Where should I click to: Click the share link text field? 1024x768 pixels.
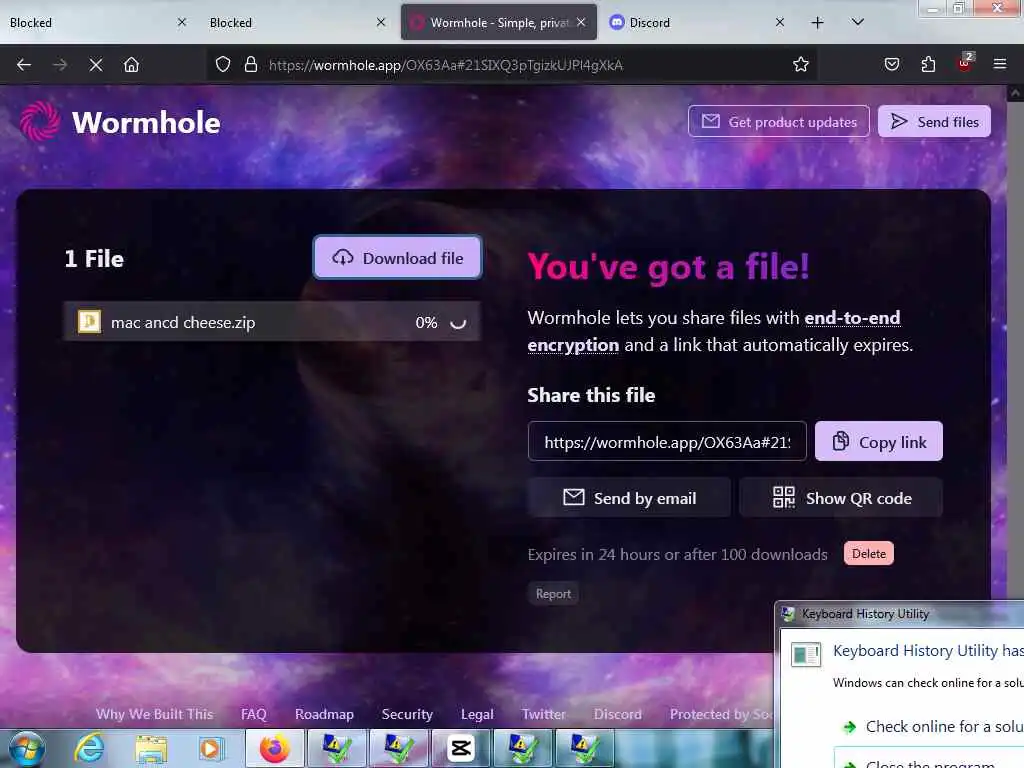(667, 442)
